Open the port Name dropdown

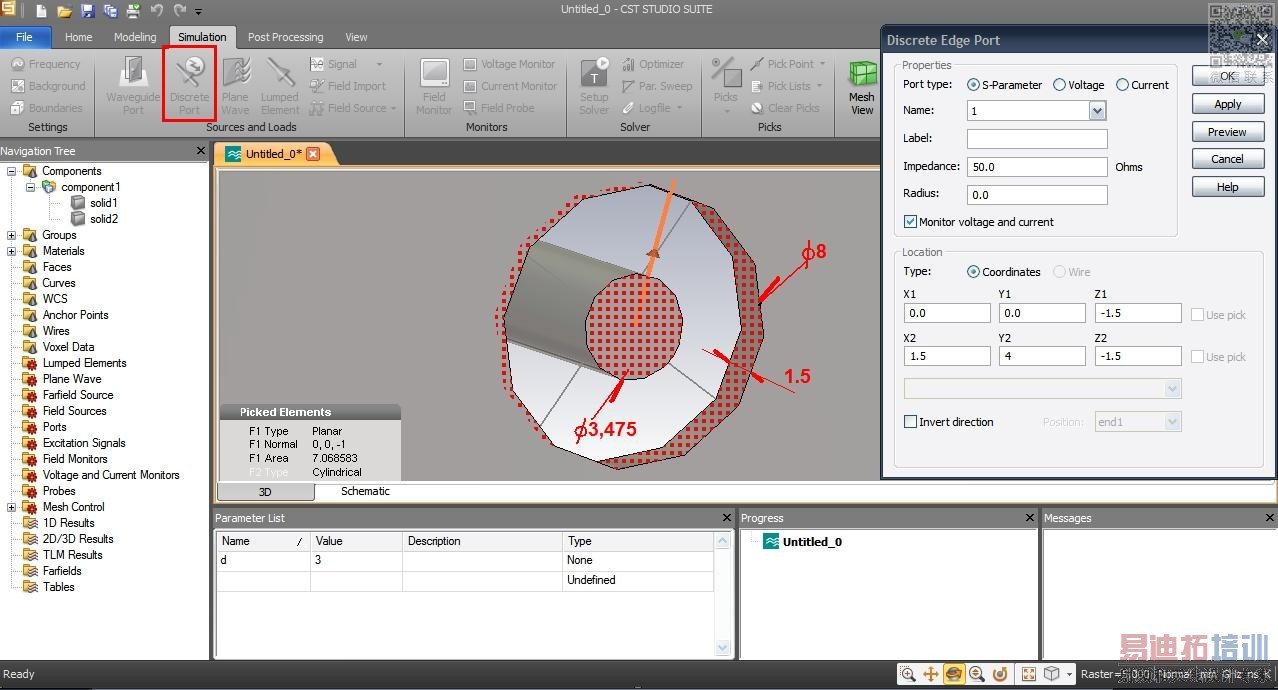(x=1097, y=111)
